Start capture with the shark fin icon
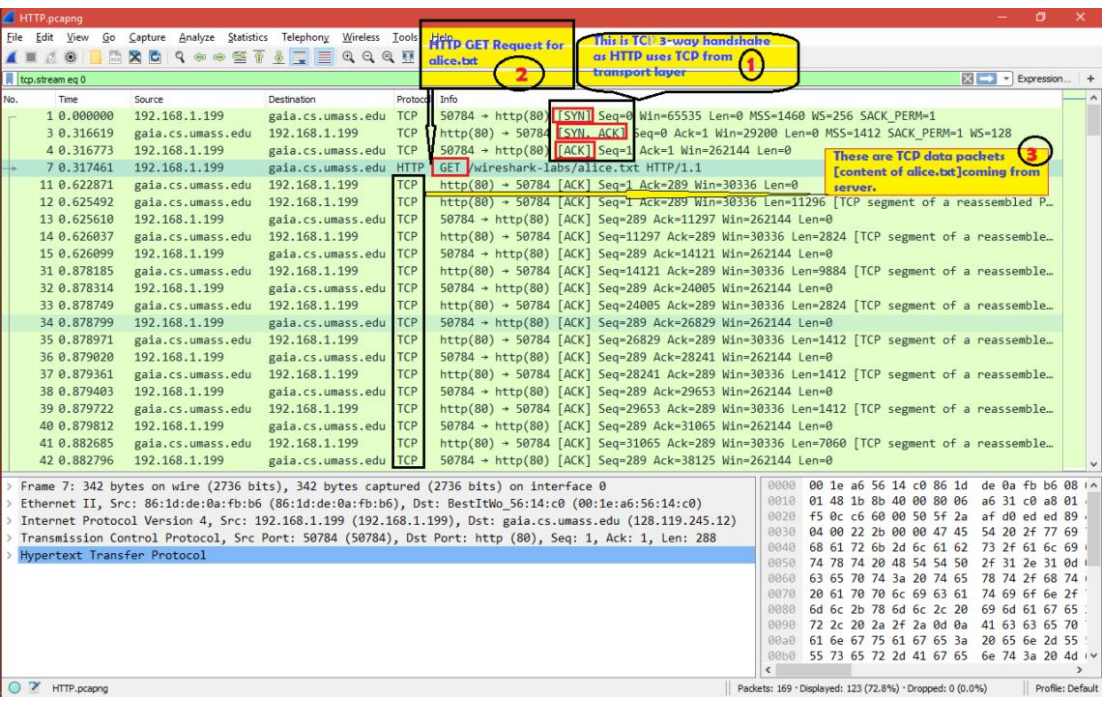Screen dimensions: 1106x701 11,57
